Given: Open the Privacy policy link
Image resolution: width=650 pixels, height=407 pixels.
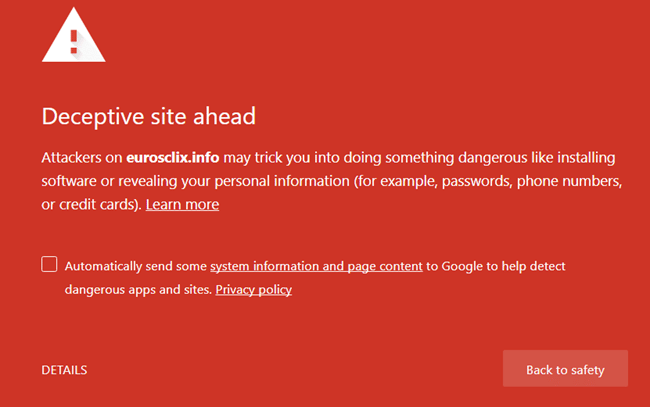Looking at the screenshot, I should click(254, 289).
